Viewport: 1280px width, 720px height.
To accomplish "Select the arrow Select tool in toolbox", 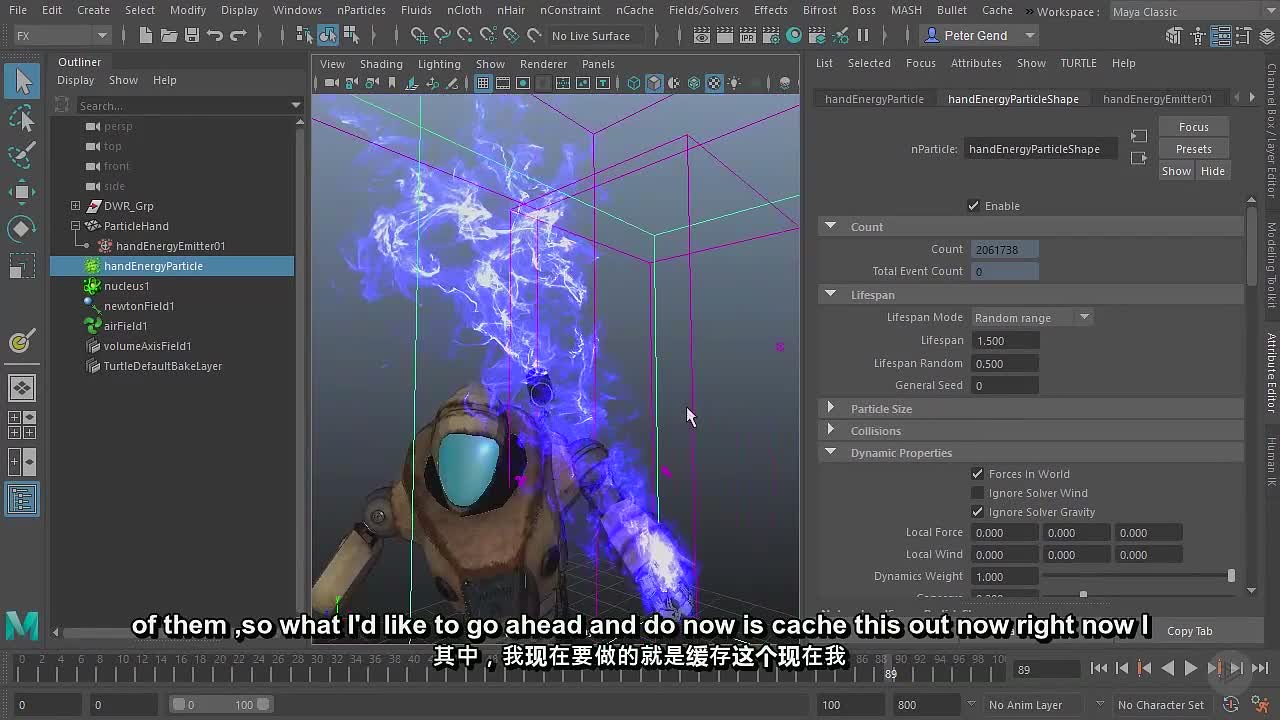I will [22, 82].
